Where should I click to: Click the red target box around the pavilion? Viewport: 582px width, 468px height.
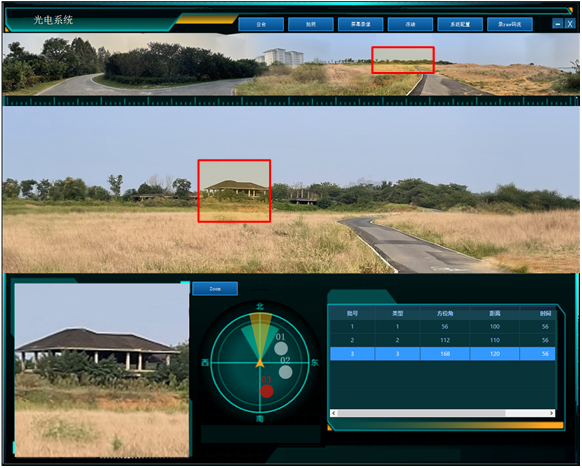234,191
